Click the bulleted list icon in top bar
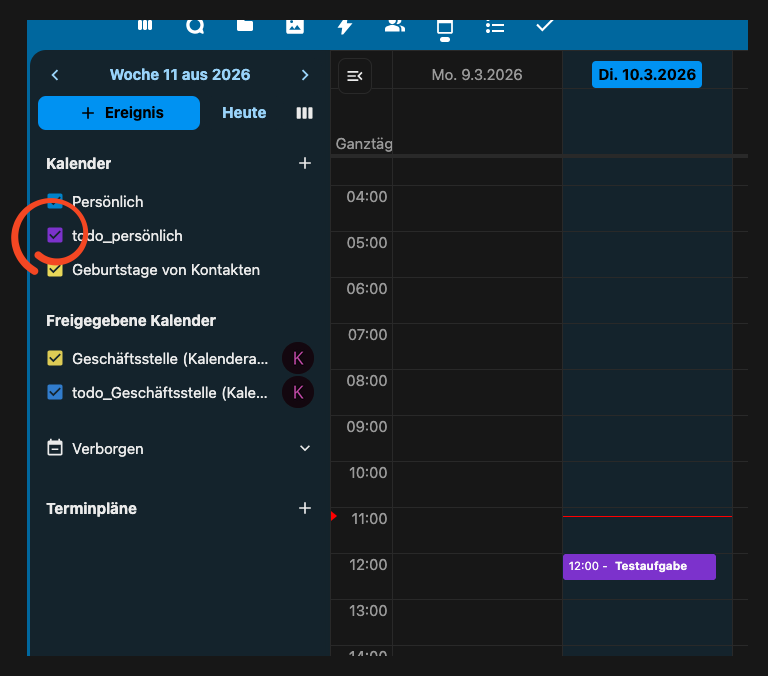 495,26
